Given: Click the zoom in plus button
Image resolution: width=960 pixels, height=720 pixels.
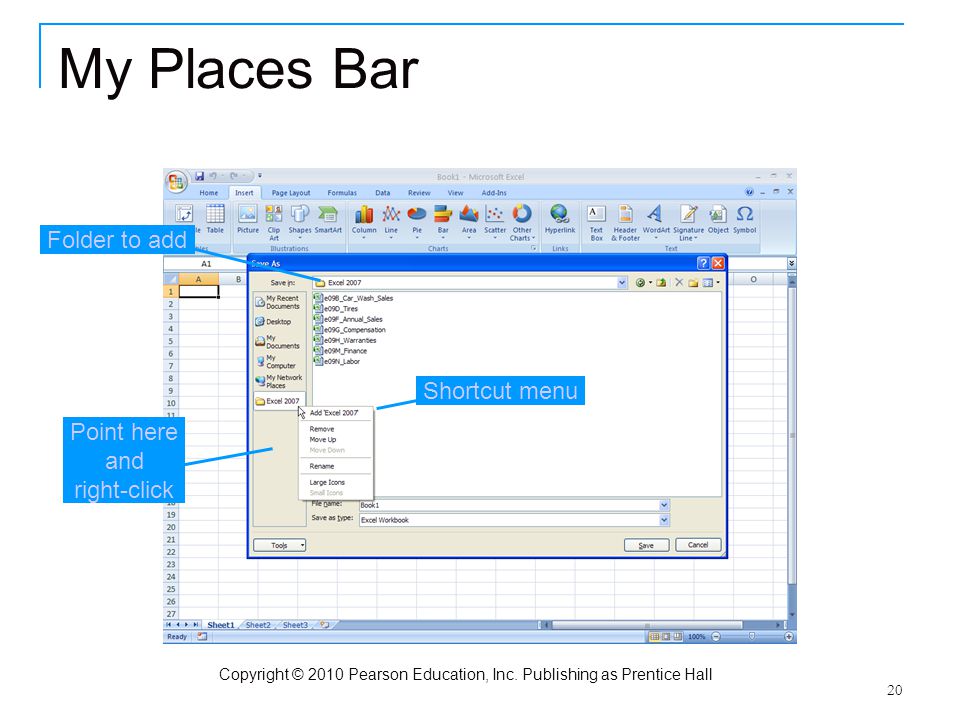Looking at the screenshot, I should 789,637.
